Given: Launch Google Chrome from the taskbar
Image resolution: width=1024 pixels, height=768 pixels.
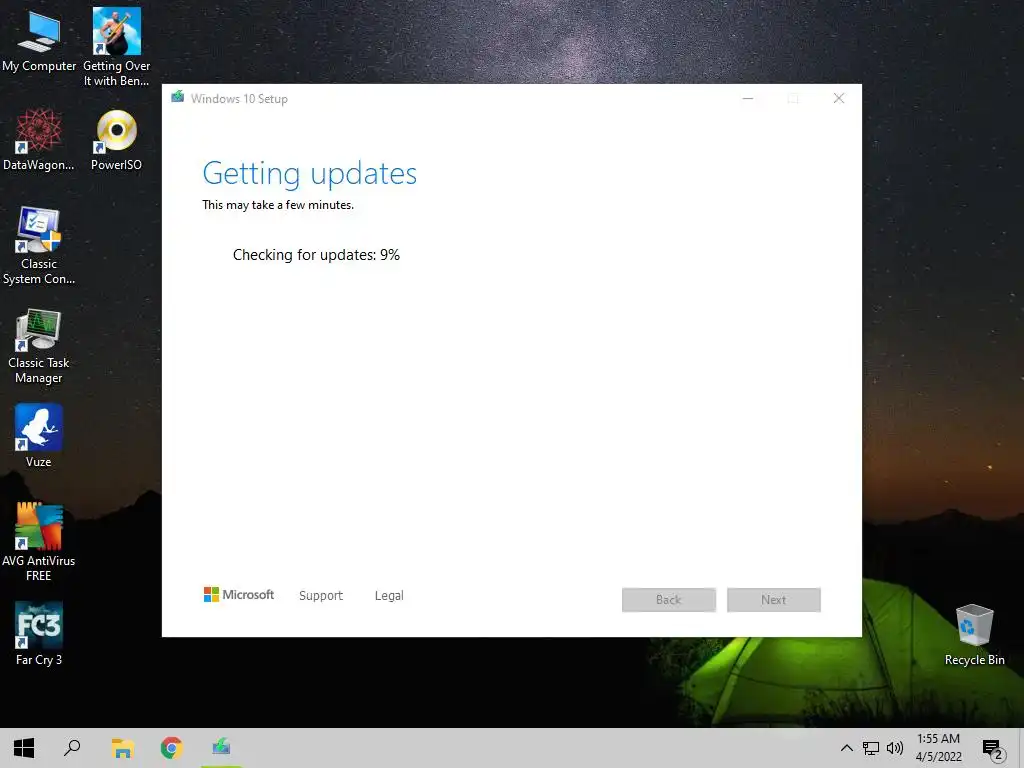Looking at the screenshot, I should click(x=171, y=748).
